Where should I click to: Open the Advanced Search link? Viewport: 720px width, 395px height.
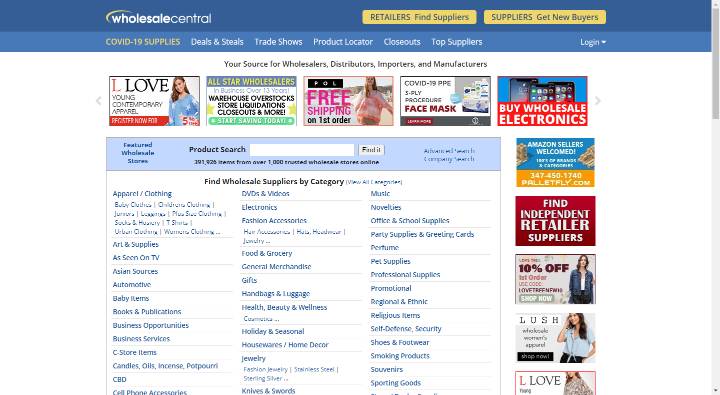pos(449,151)
